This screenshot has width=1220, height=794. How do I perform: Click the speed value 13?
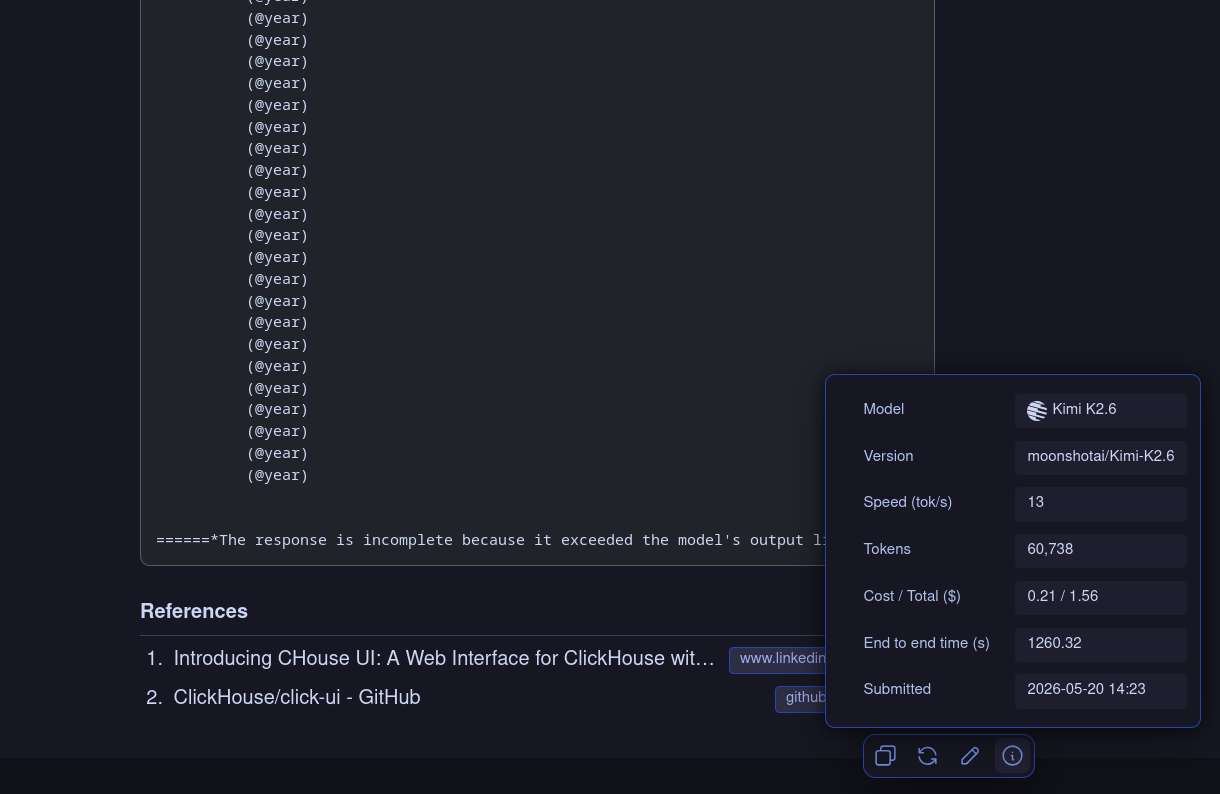1100,503
